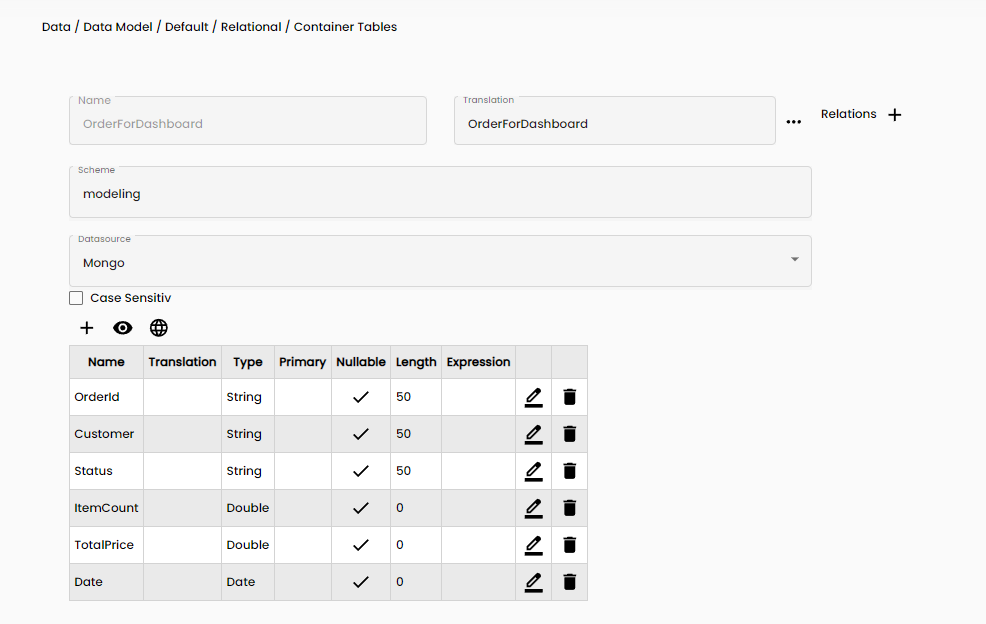
Task: Edit the OrderId column with its pencil icon
Action: [533, 397]
